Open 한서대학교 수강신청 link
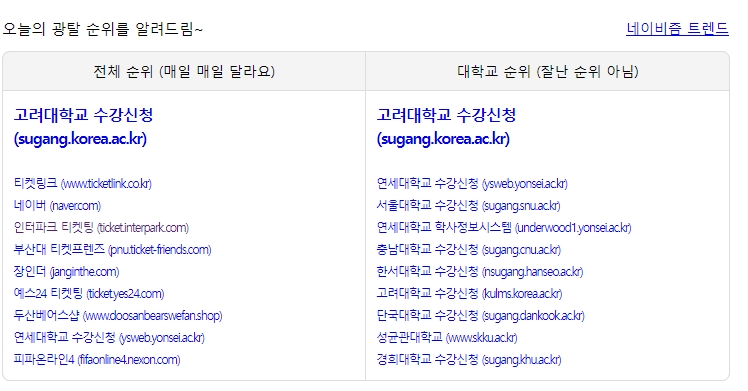The width and height of the screenshot is (748, 391). pyautogui.click(x=480, y=271)
